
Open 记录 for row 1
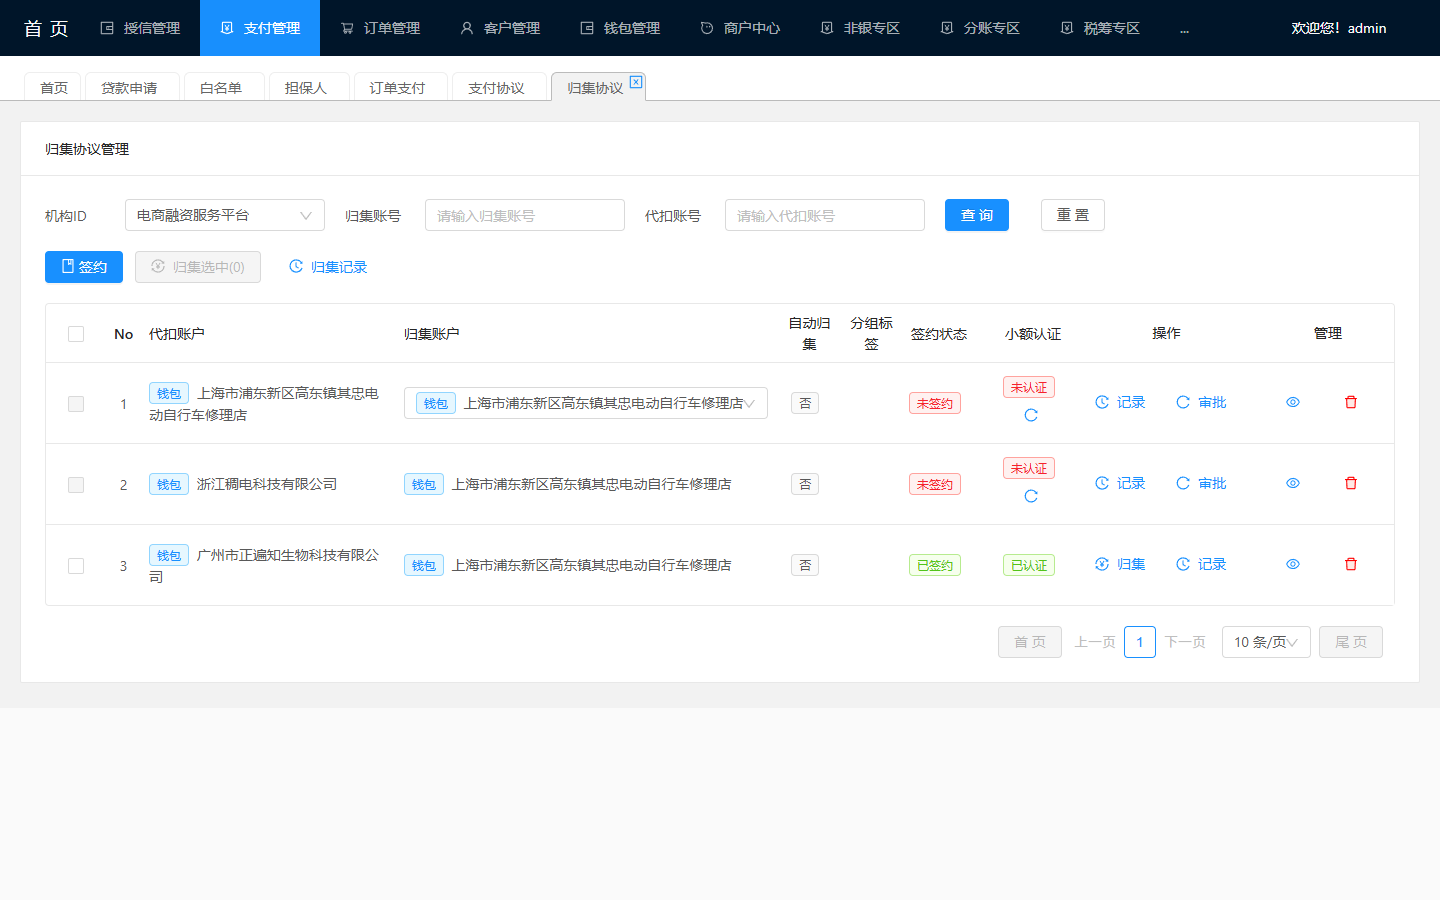1120,402
